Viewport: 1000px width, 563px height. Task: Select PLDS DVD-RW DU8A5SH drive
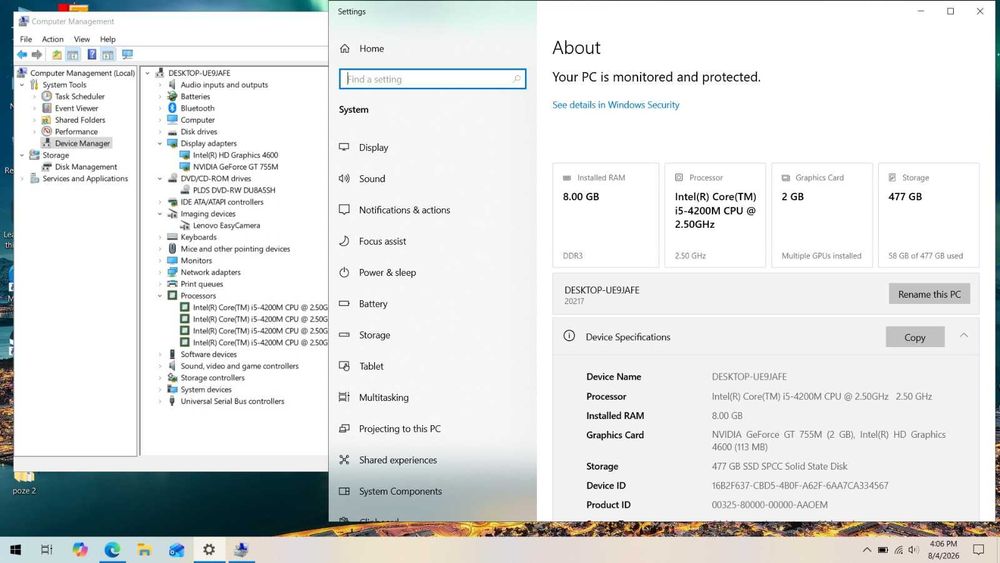pos(234,190)
